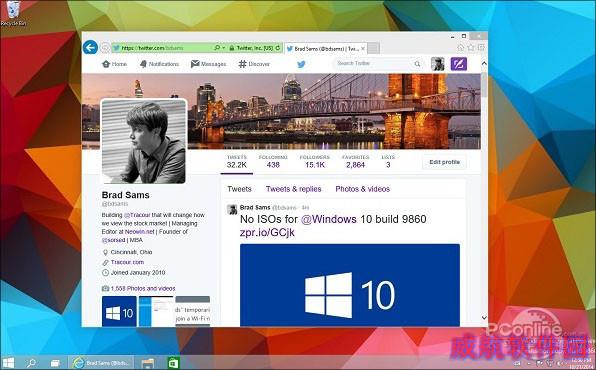The image size is (596, 370).
Task: Open the taskbar Search magnifier
Action: (x=32, y=363)
